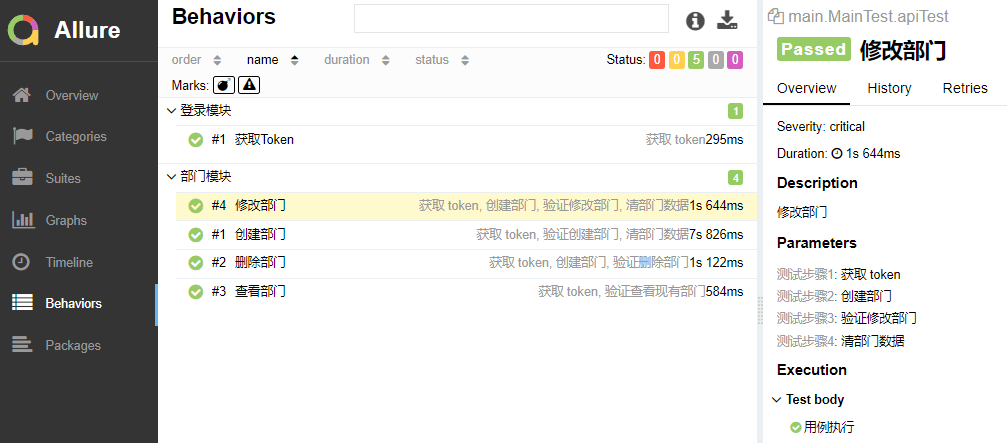Click the 'Severity: critical' text
The width and height of the screenshot is (1007, 443).
coord(821,126)
